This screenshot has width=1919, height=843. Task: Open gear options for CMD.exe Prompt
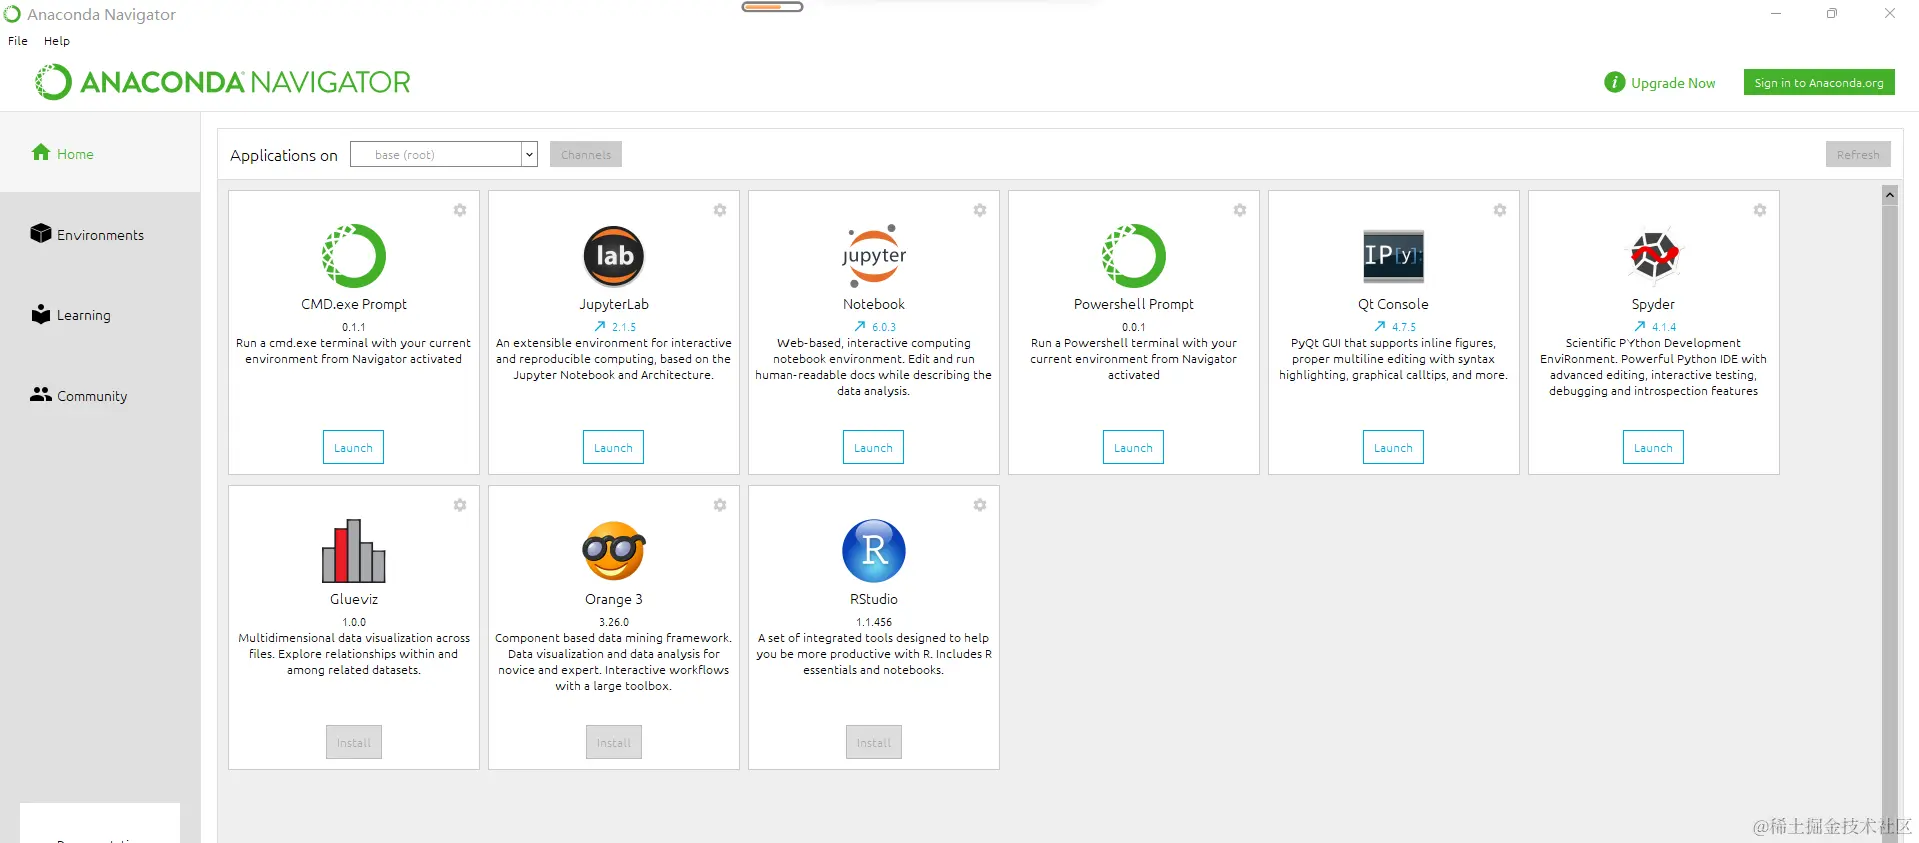click(460, 210)
